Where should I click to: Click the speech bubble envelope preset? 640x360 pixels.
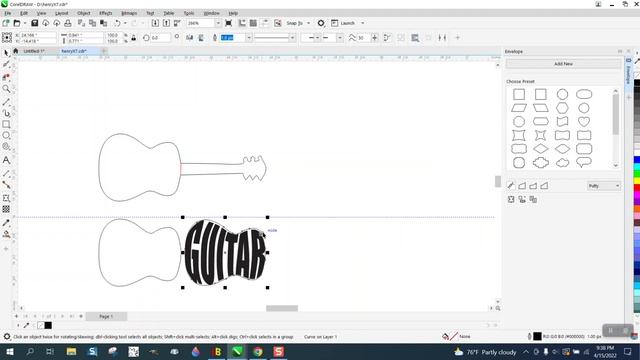[x=584, y=162]
